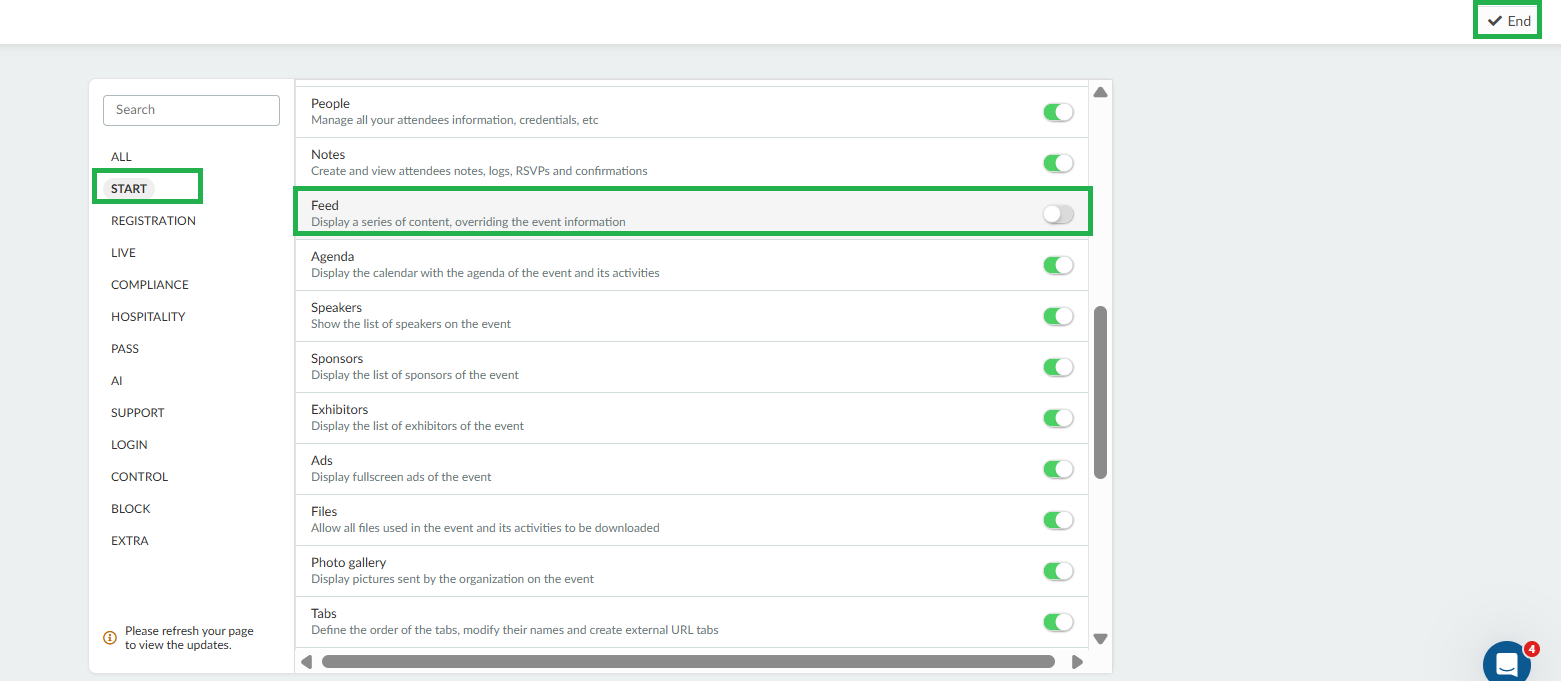Open the REGISTRATION category
Image resolution: width=1561 pixels, height=681 pixels.
point(153,221)
